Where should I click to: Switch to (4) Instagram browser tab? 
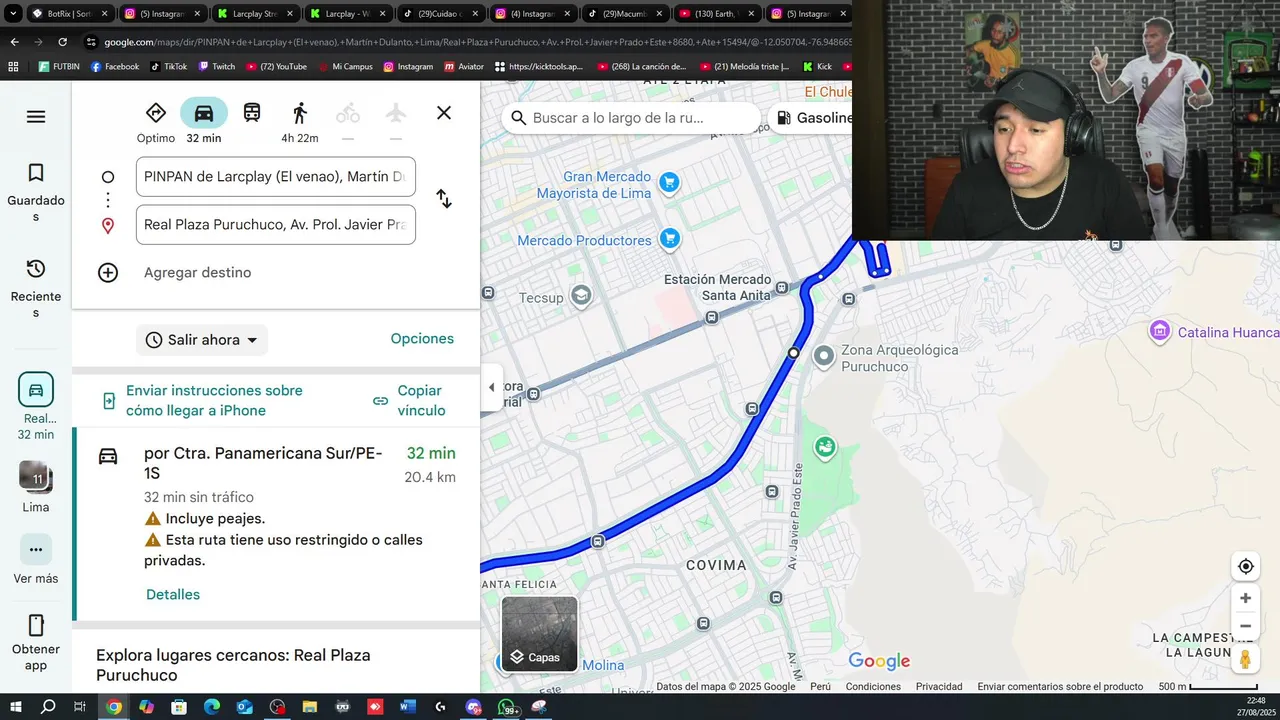pyautogui.click(x=531, y=14)
